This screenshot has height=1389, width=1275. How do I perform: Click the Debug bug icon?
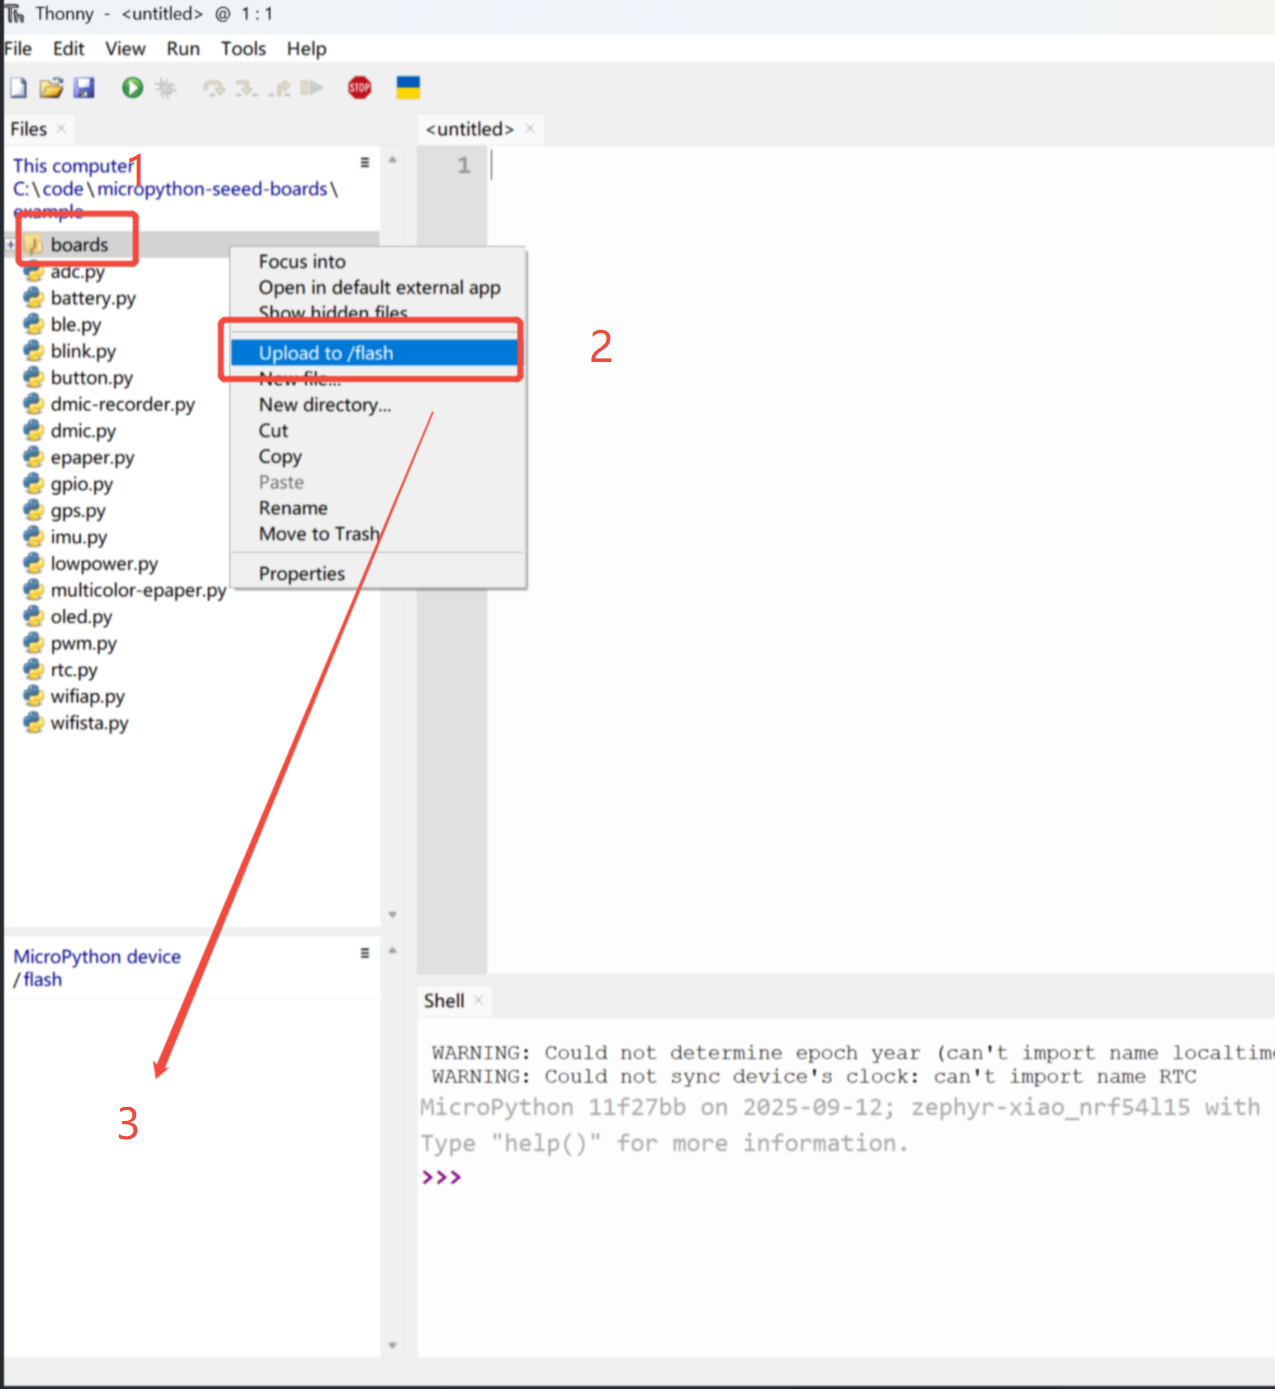tap(166, 88)
